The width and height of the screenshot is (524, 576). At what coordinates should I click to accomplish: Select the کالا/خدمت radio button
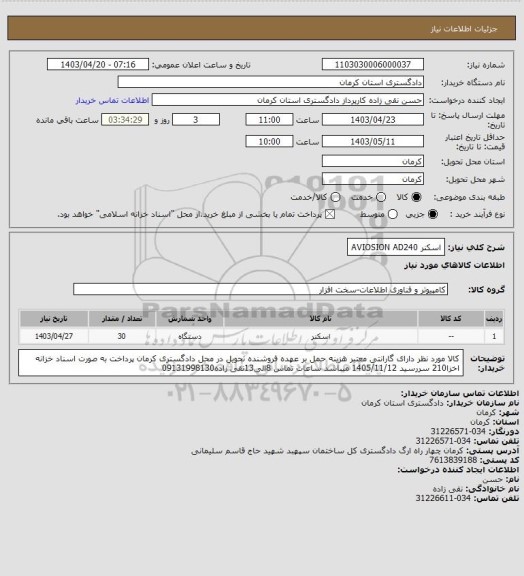point(335,197)
